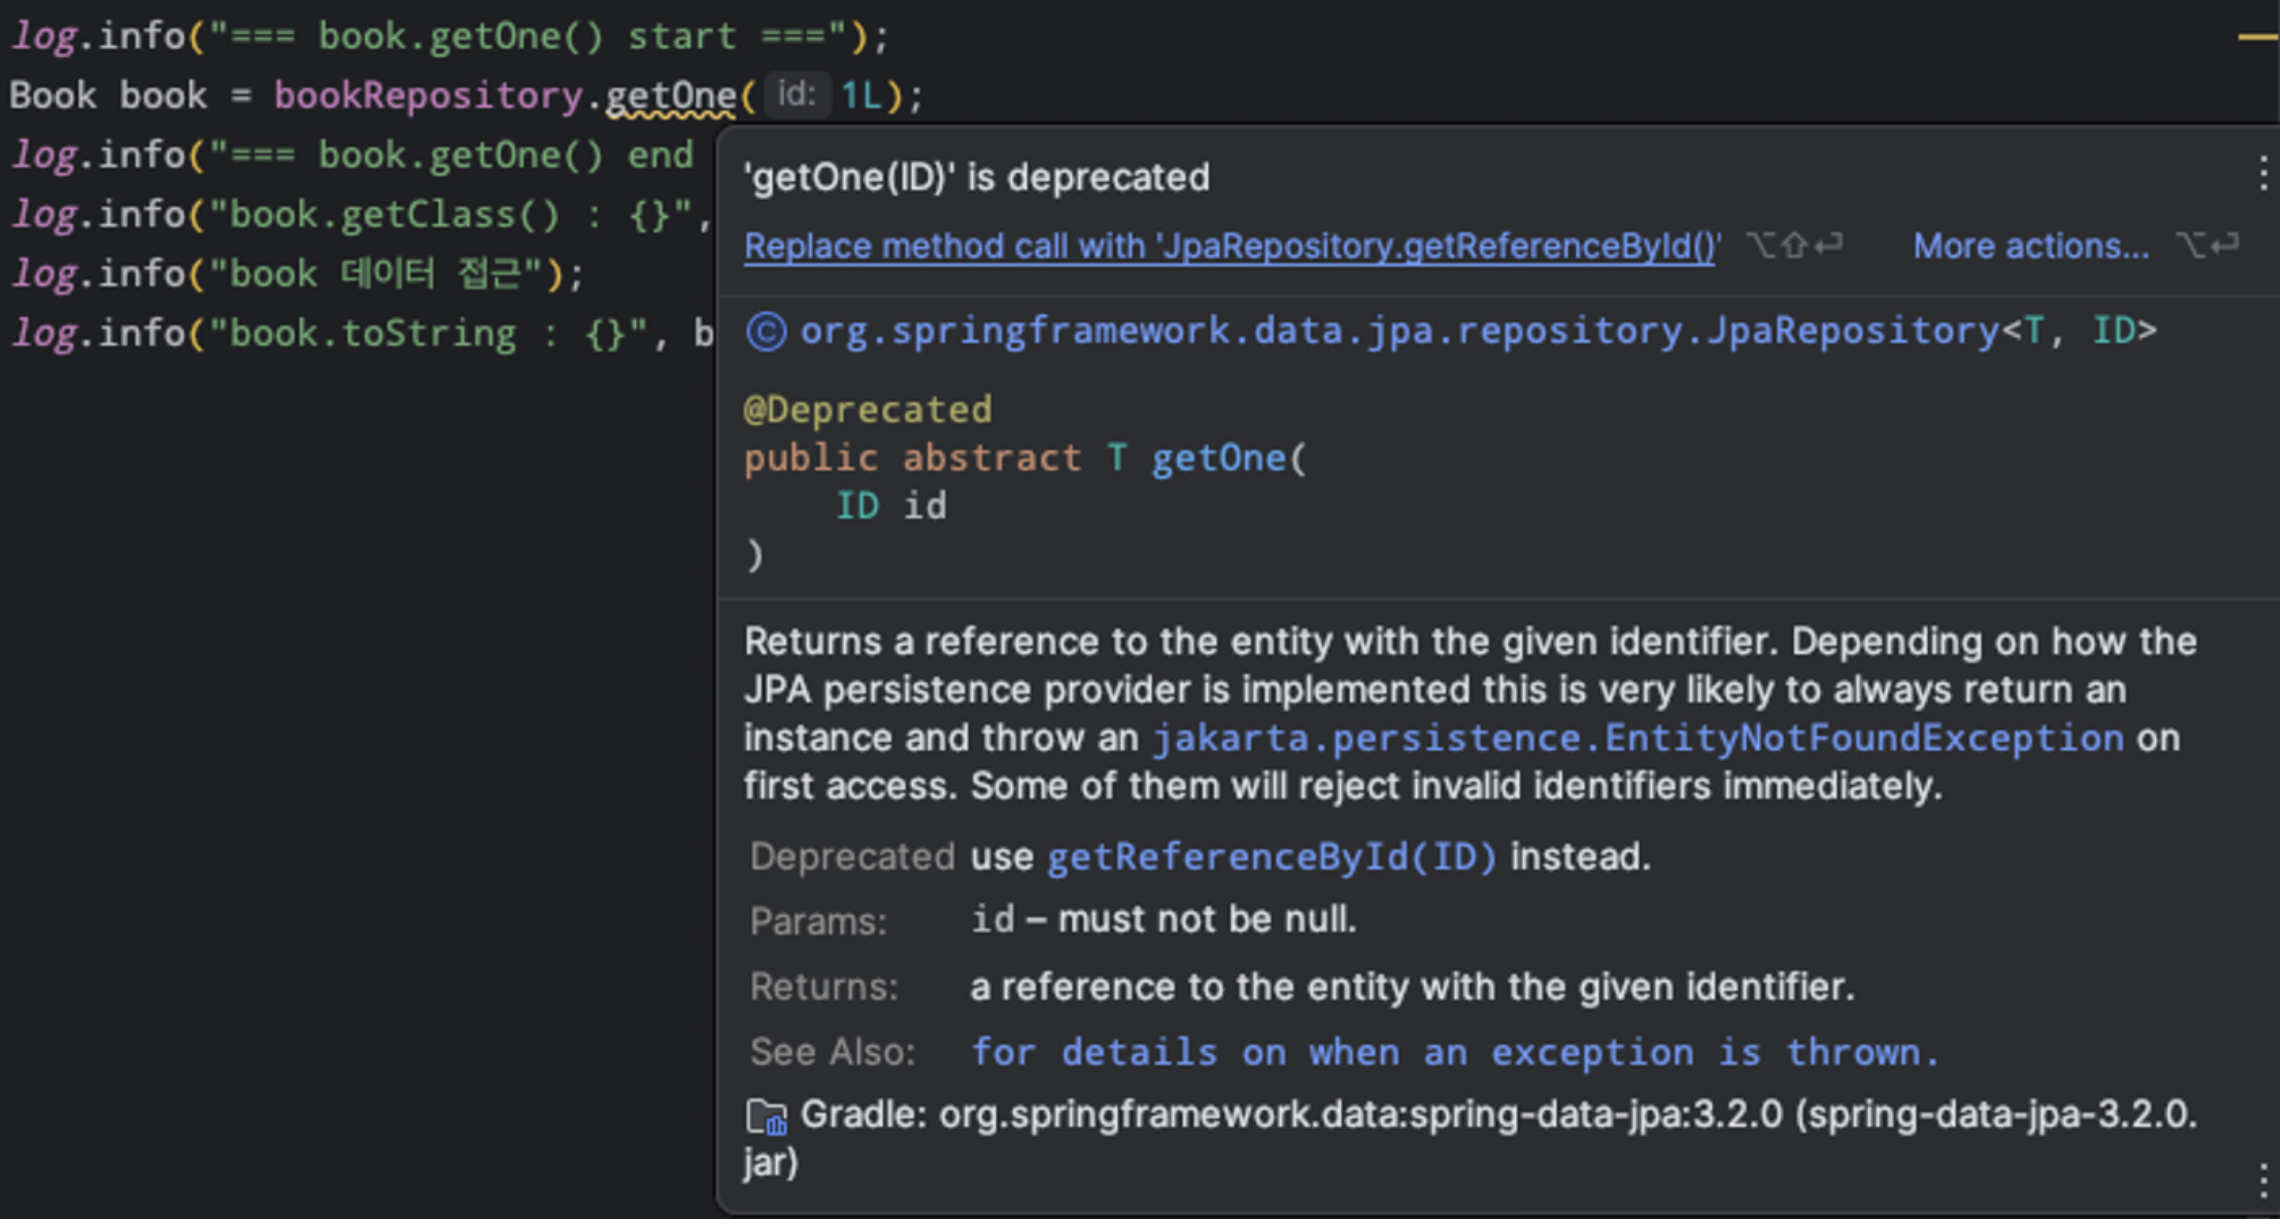The image size is (2280, 1224).
Task: Click getOne in the method signature
Action: (x=1218, y=458)
